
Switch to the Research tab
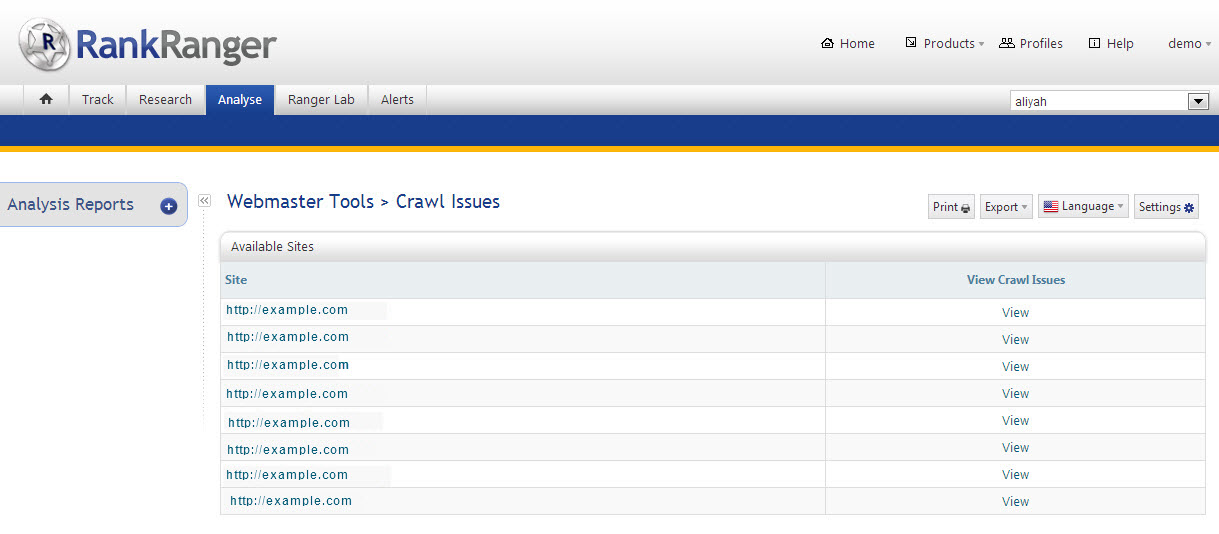click(x=165, y=100)
